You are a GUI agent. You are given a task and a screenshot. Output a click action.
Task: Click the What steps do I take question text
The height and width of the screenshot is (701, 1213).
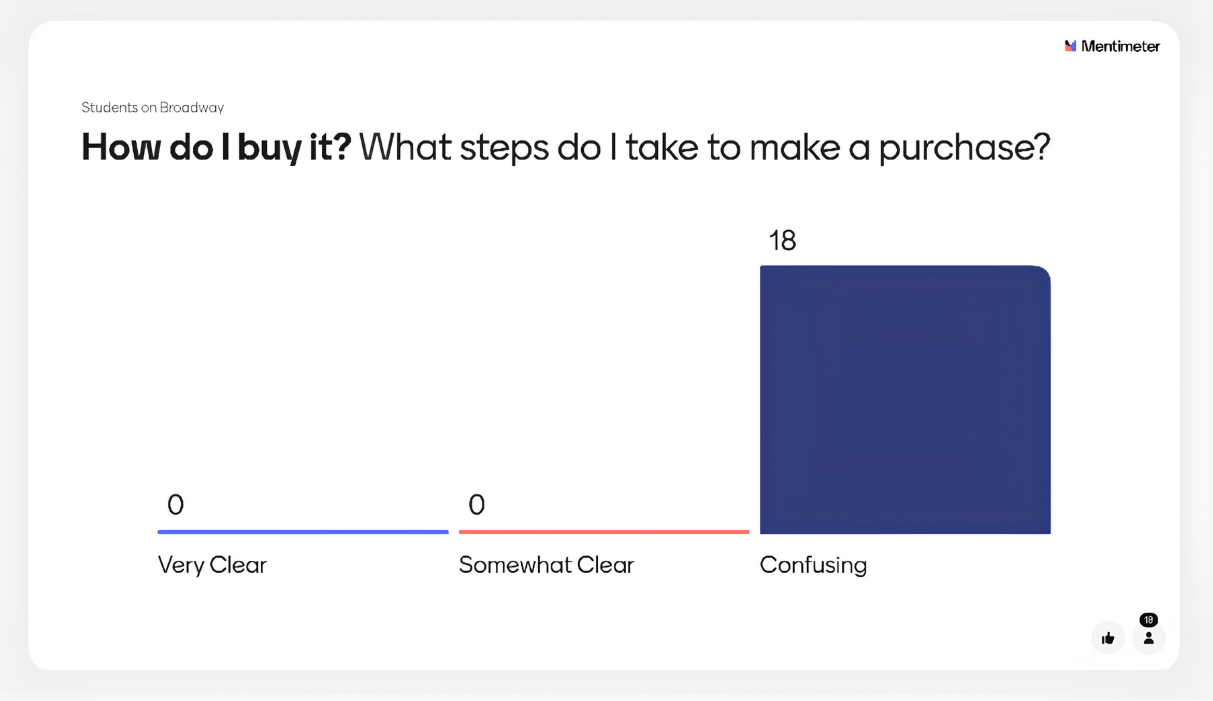click(705, 148)
